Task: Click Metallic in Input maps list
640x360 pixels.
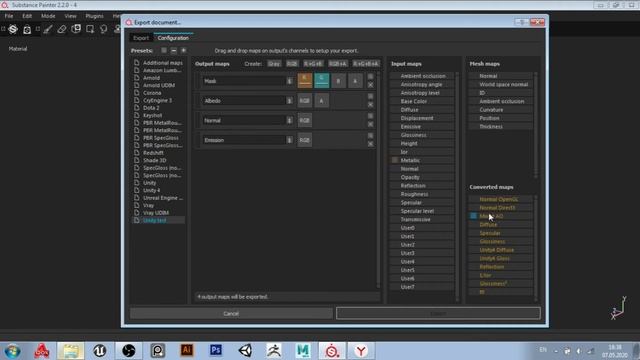Action: (x=422, y=160)
